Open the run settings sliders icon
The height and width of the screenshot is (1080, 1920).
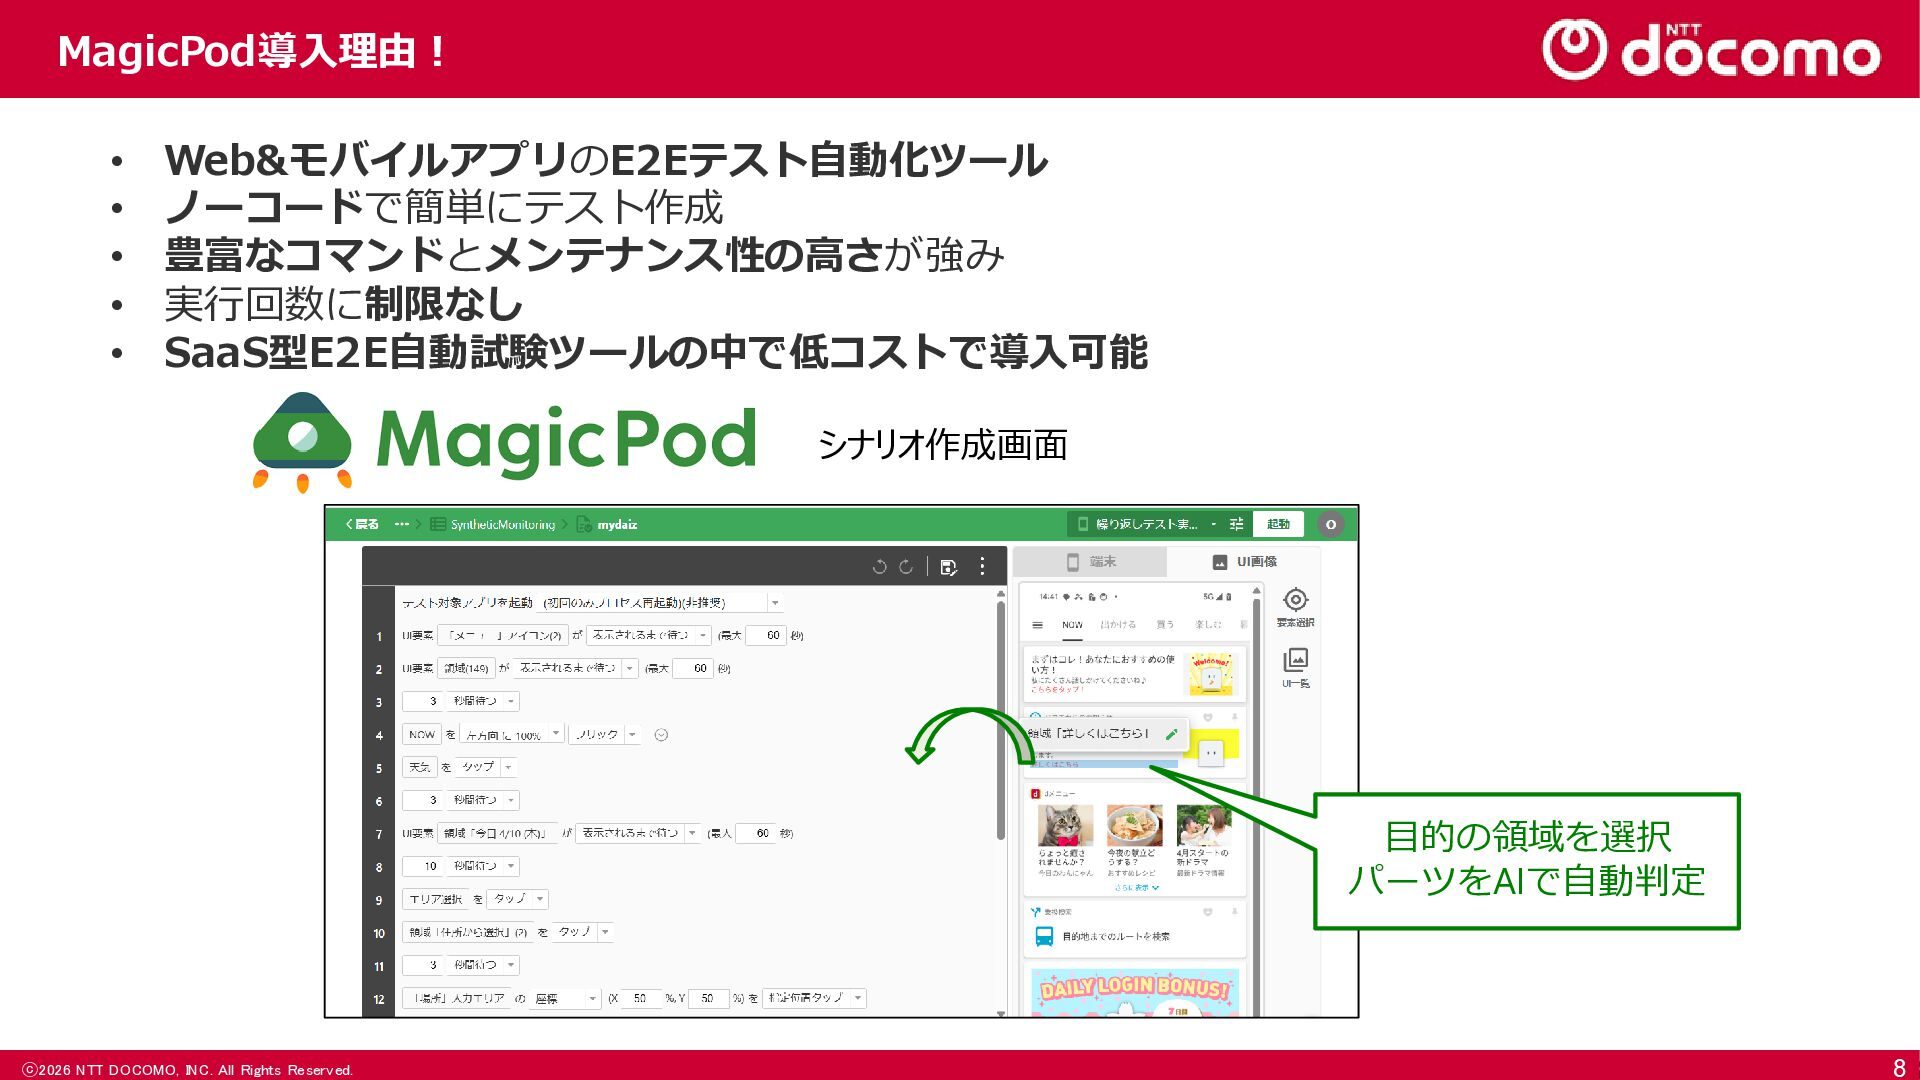1236,524
